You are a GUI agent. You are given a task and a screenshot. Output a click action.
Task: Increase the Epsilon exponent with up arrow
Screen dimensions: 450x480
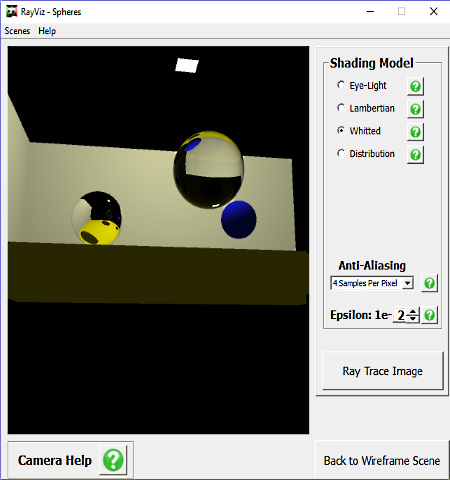click(413, 312)
